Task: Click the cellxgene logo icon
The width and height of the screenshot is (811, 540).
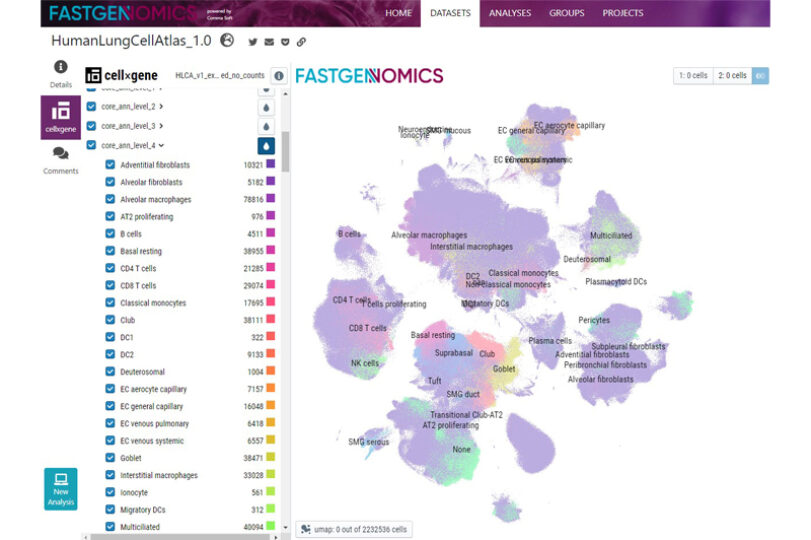Action: pos(93,76)
